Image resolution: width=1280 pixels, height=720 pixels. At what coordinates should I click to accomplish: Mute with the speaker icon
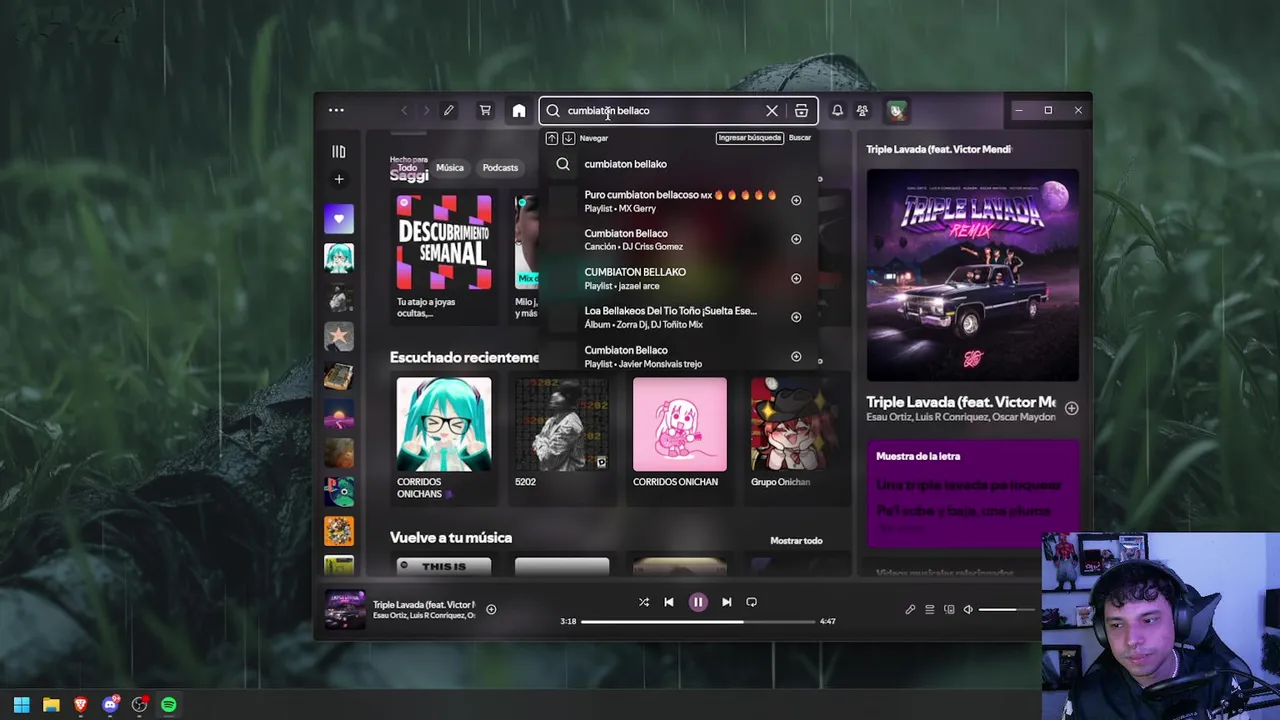coord(968,610)
